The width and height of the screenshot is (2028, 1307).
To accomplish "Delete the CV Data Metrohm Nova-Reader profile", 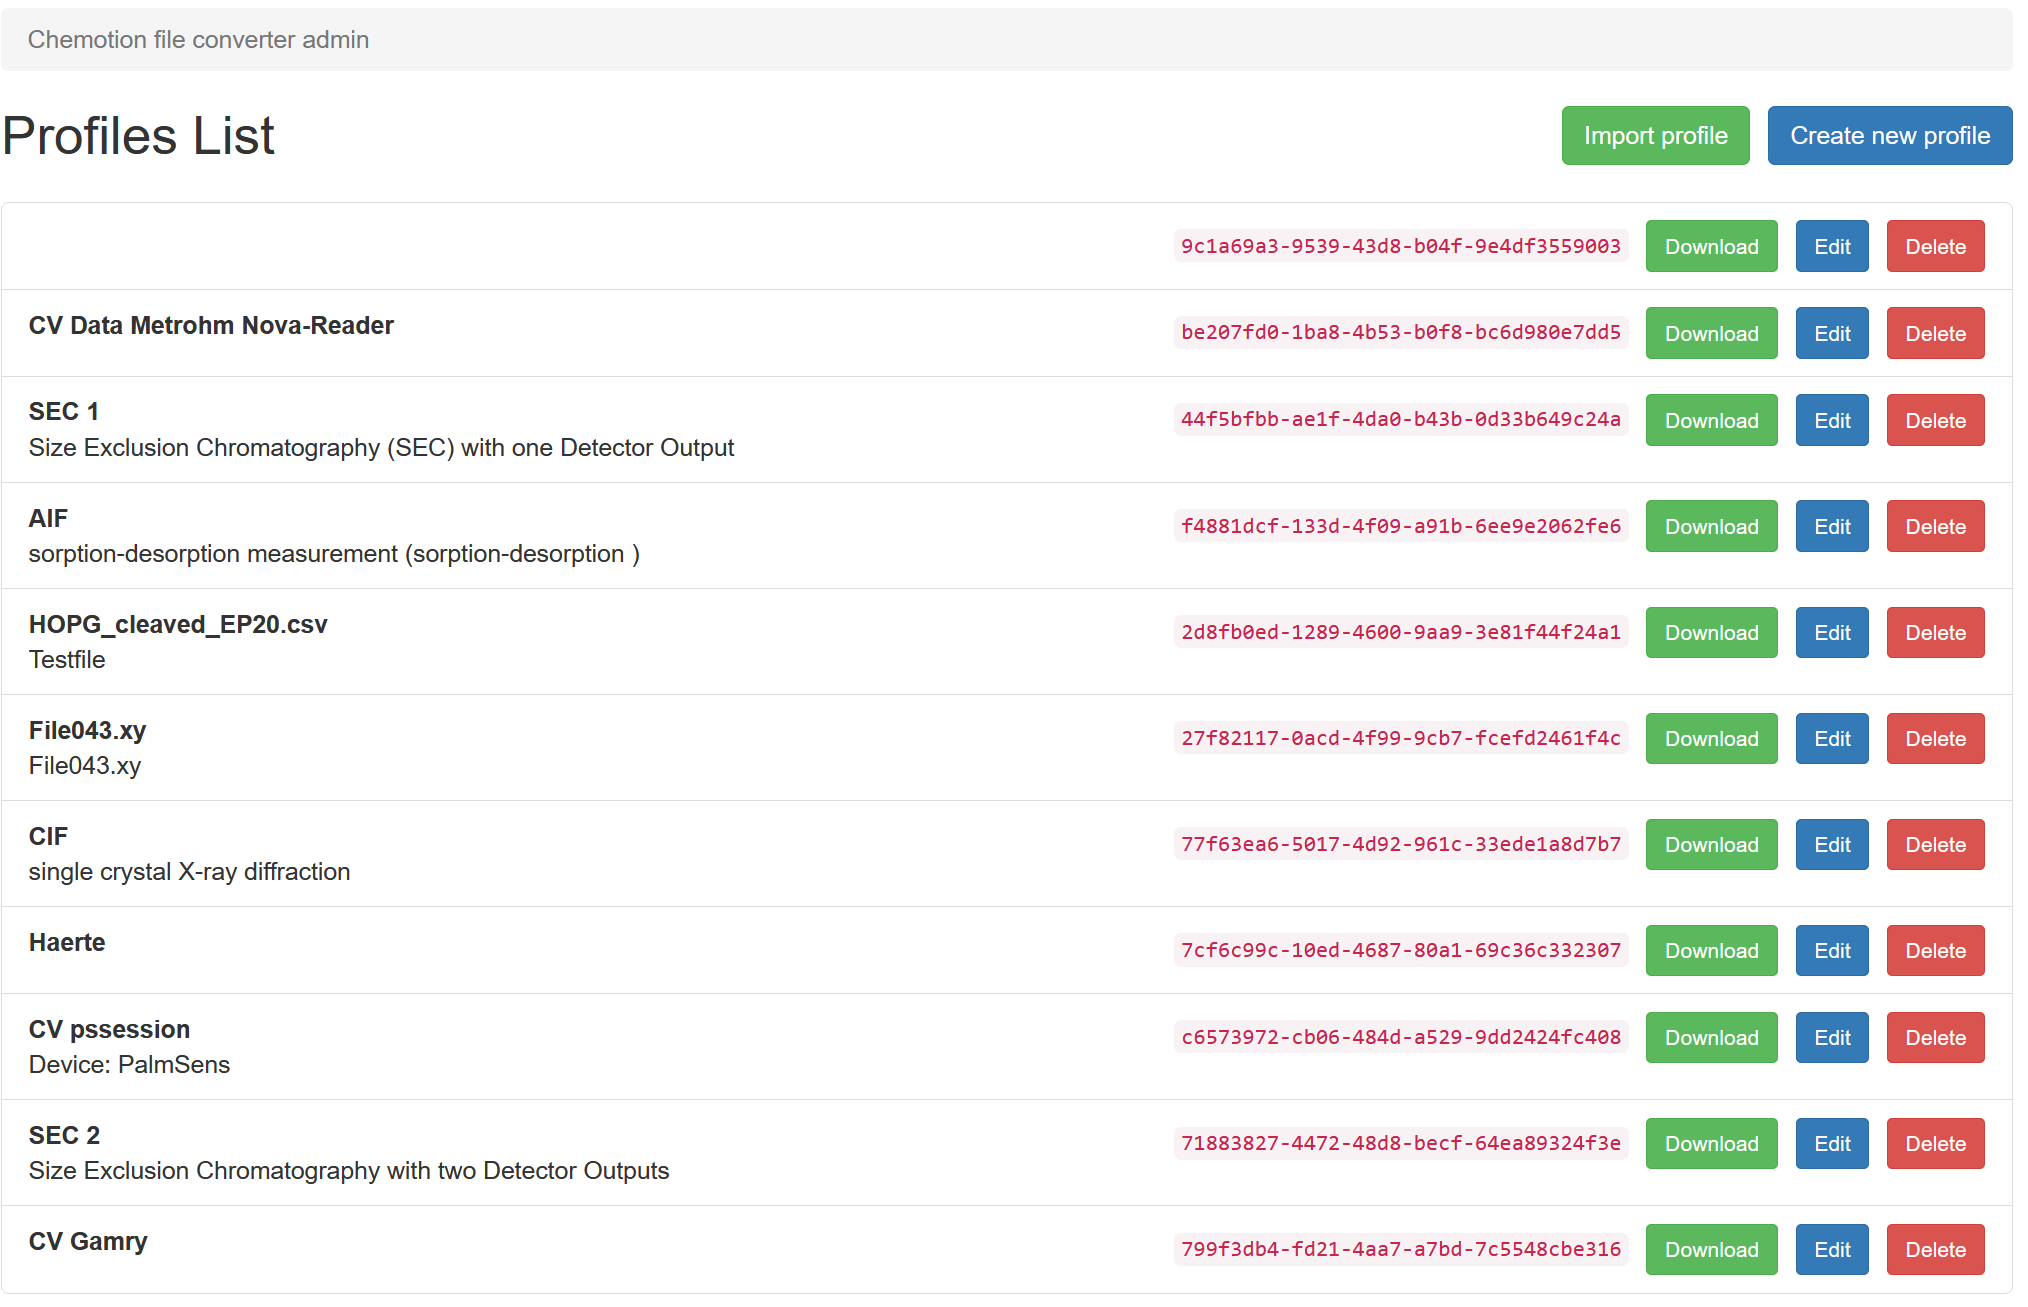I will 1938,333.
